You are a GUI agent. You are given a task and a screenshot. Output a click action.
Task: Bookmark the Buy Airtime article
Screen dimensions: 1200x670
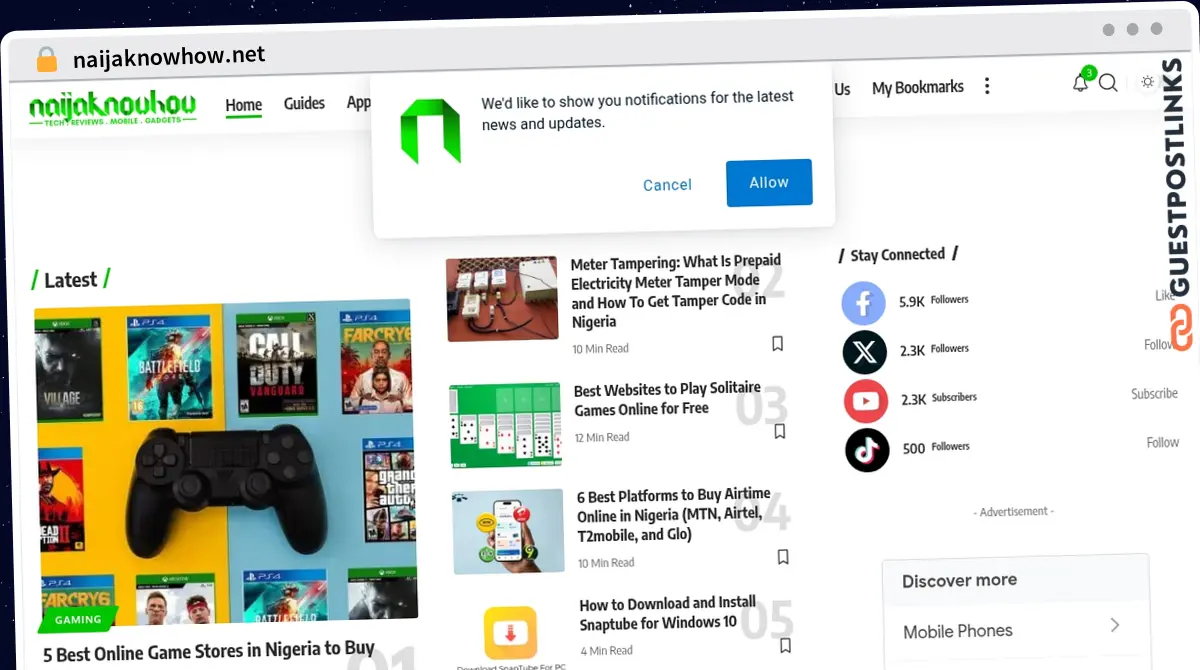783,557
